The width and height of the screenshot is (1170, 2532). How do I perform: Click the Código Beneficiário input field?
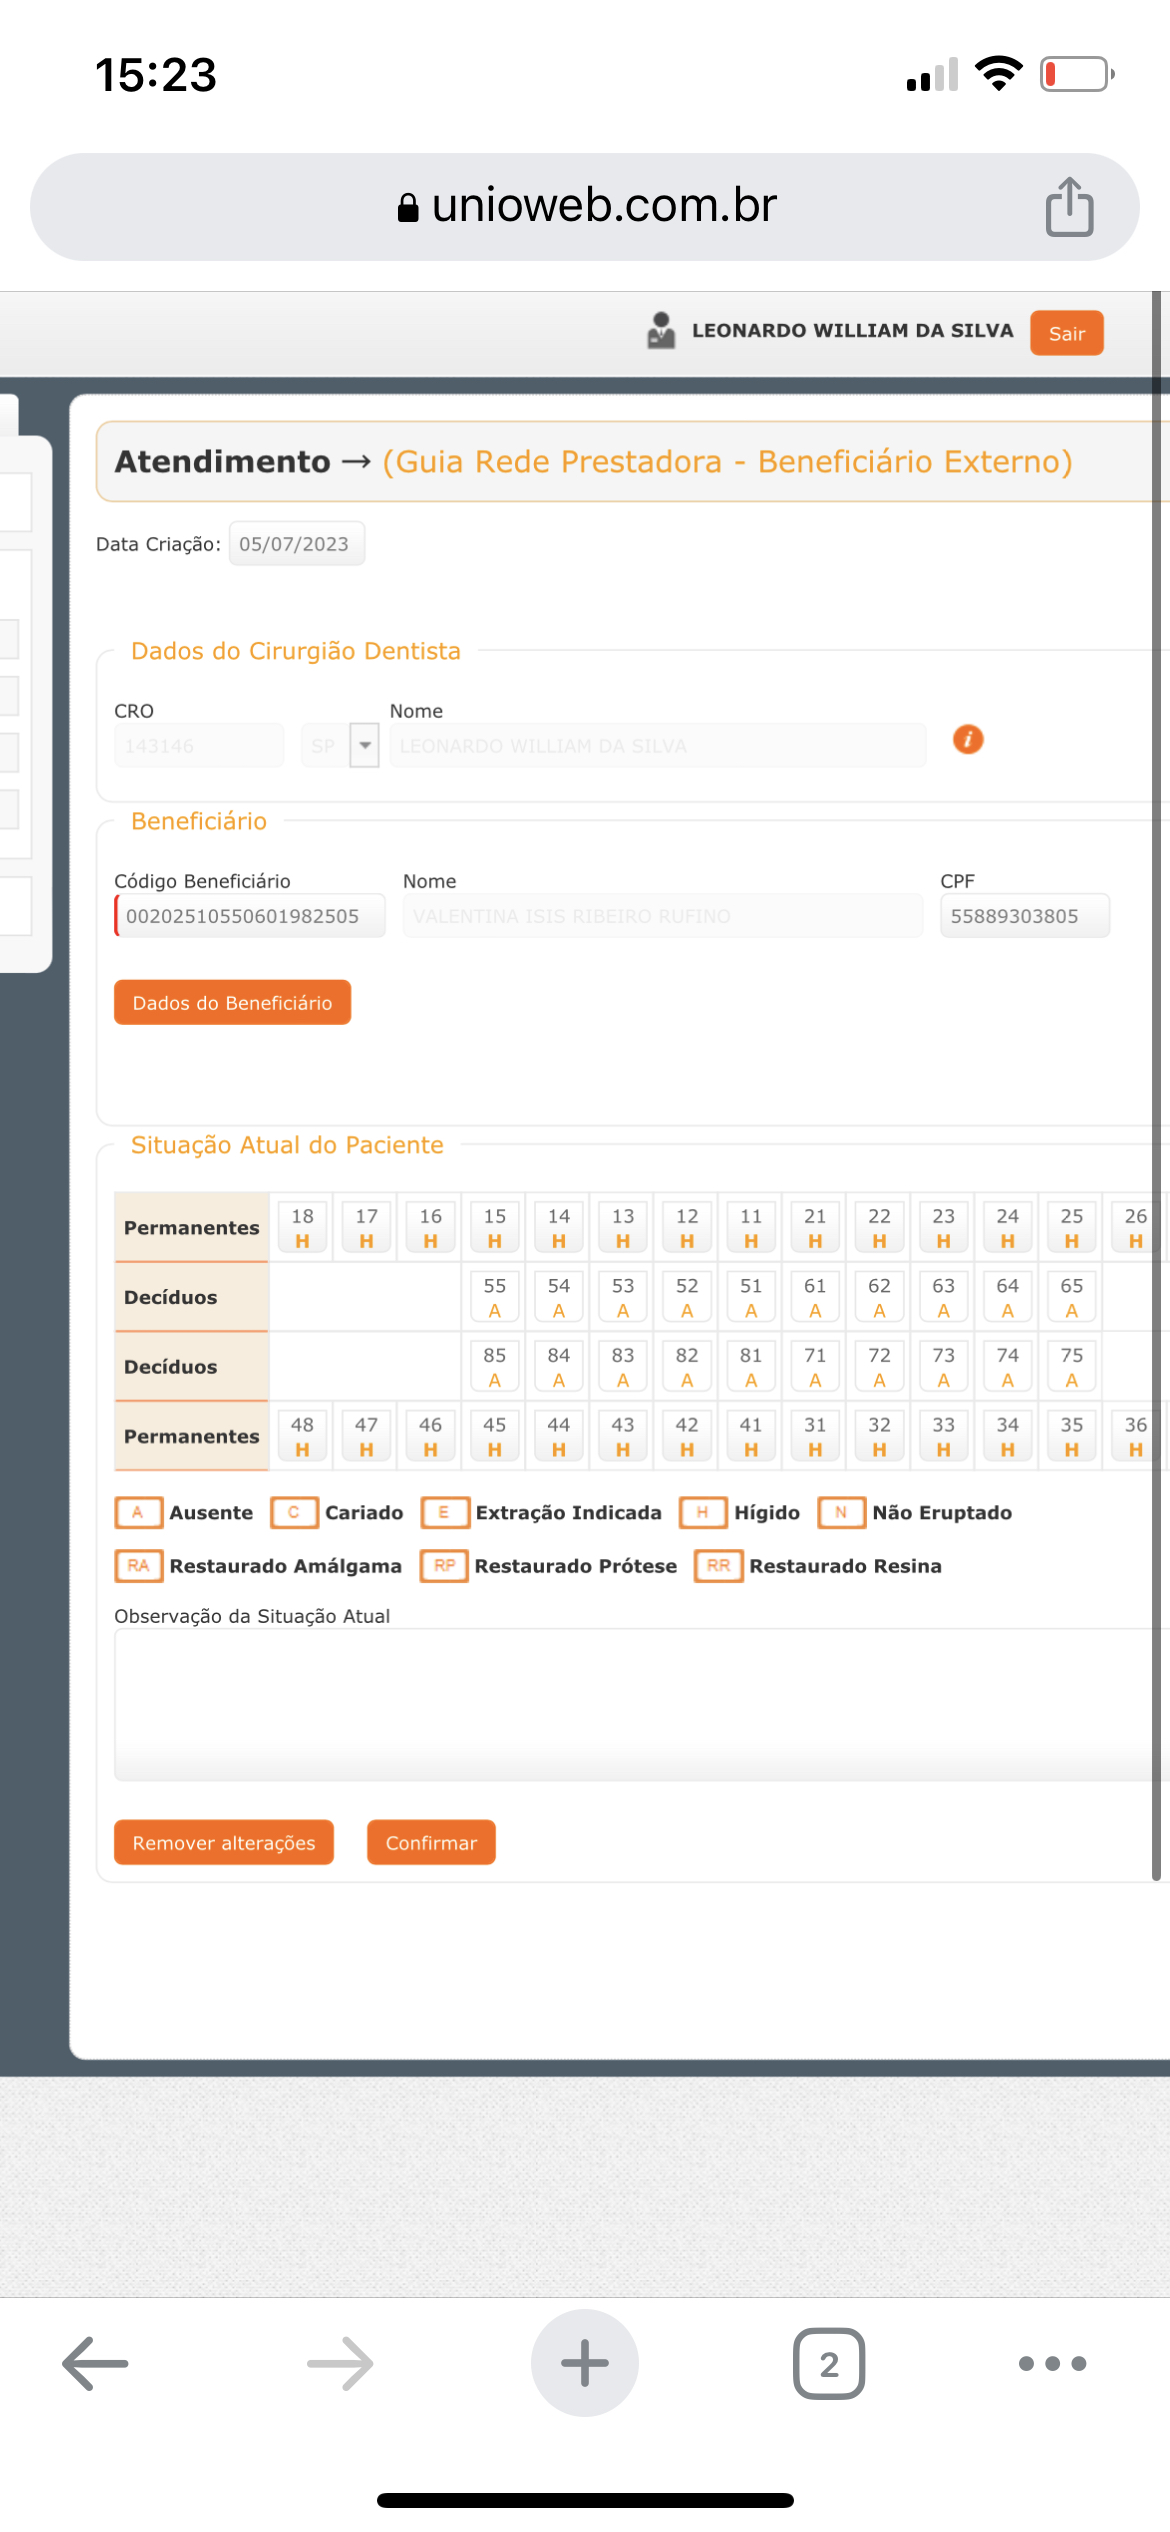point(250,916)
